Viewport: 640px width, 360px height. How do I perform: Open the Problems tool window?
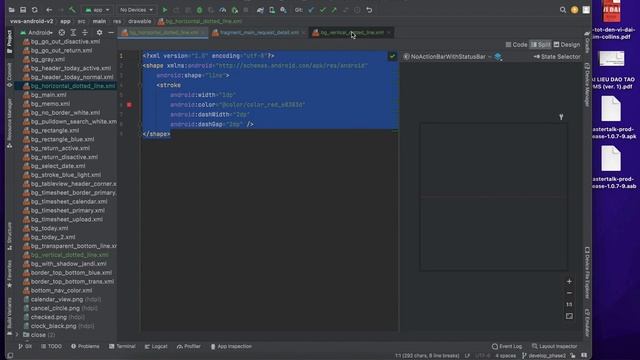click(85, 346)
